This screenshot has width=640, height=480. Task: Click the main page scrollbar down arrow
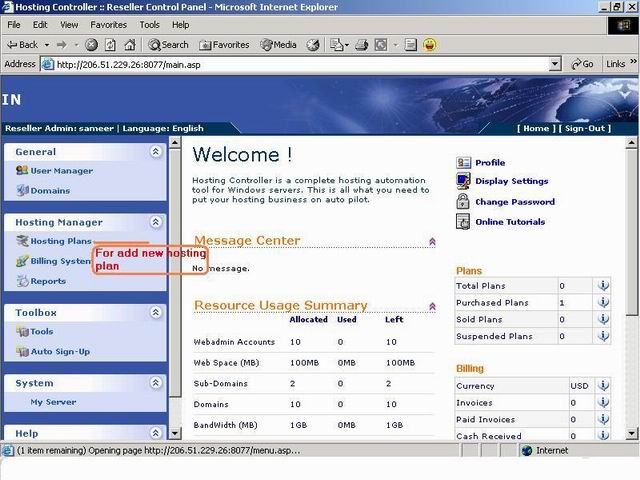631,433
